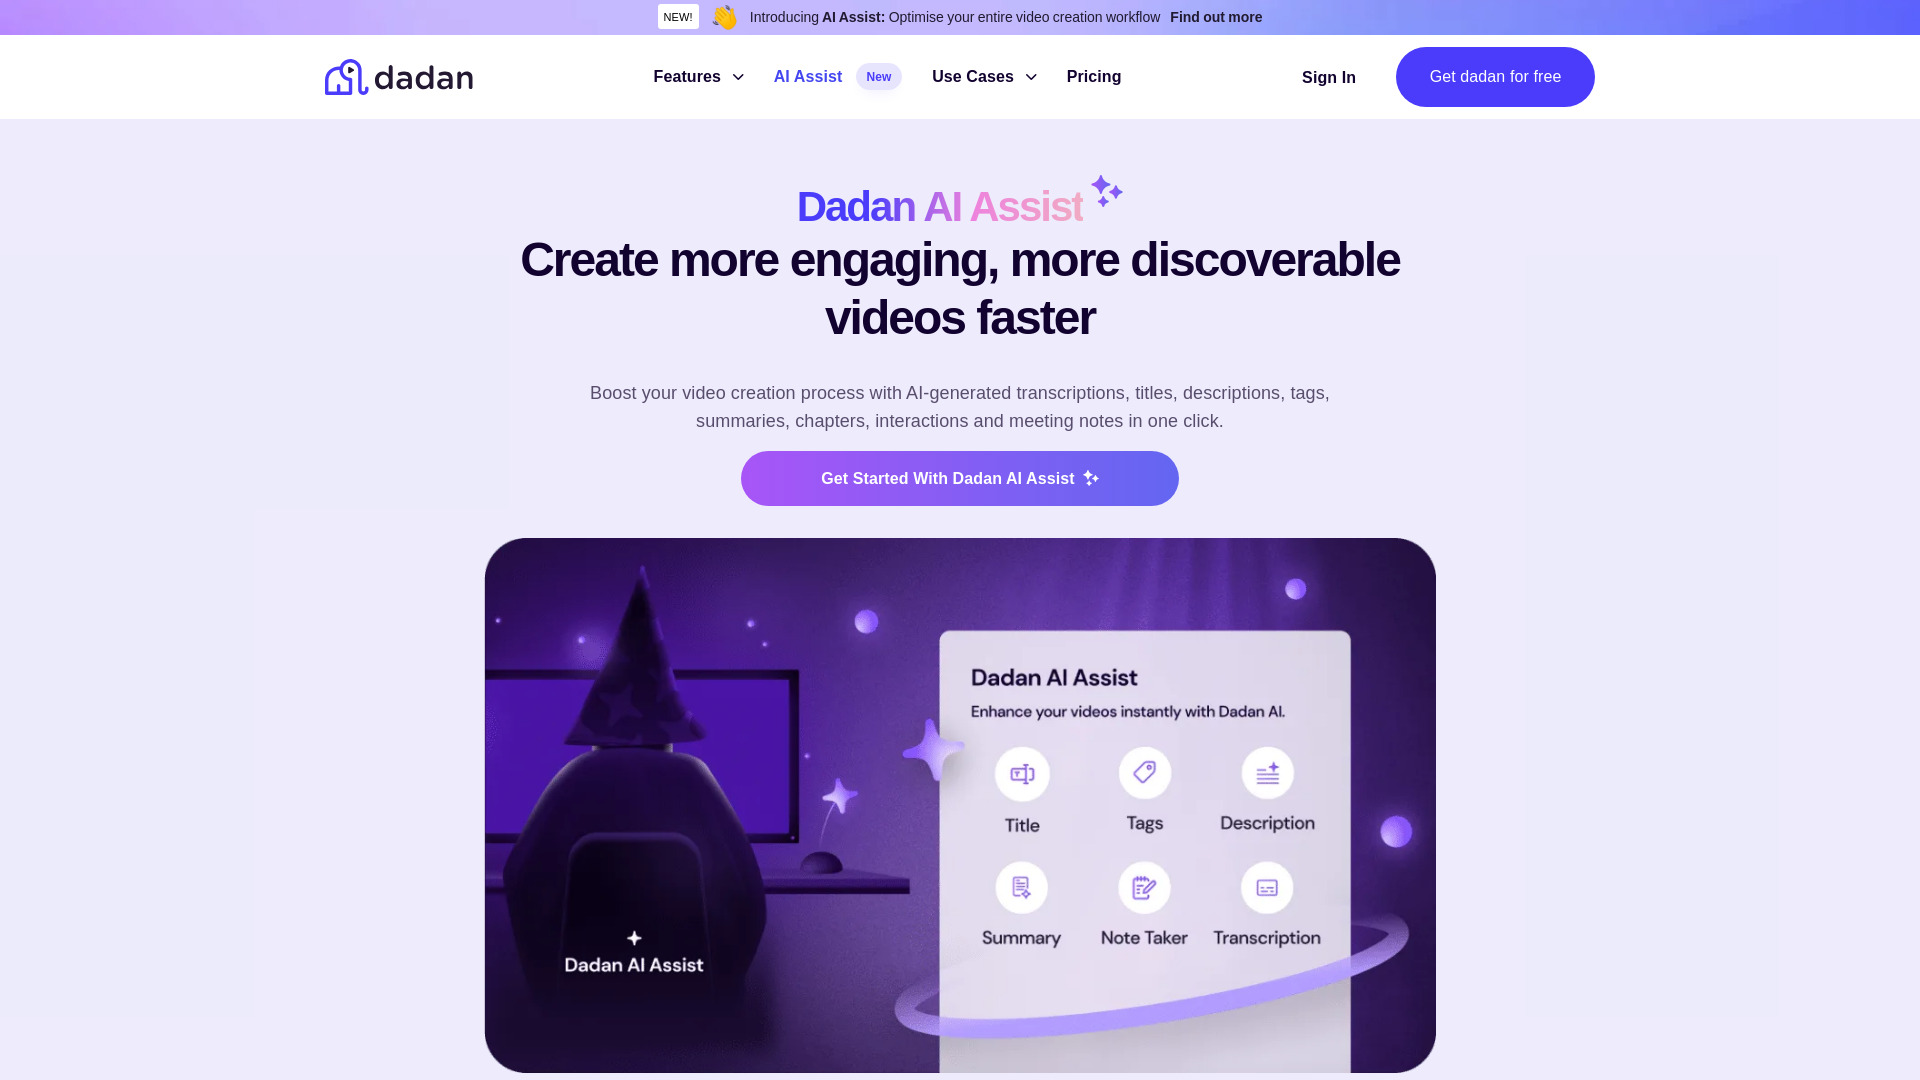Toggle the NEW badge announcement banner
Screen dimensions: 1920x1080
[x=676, y=16]
